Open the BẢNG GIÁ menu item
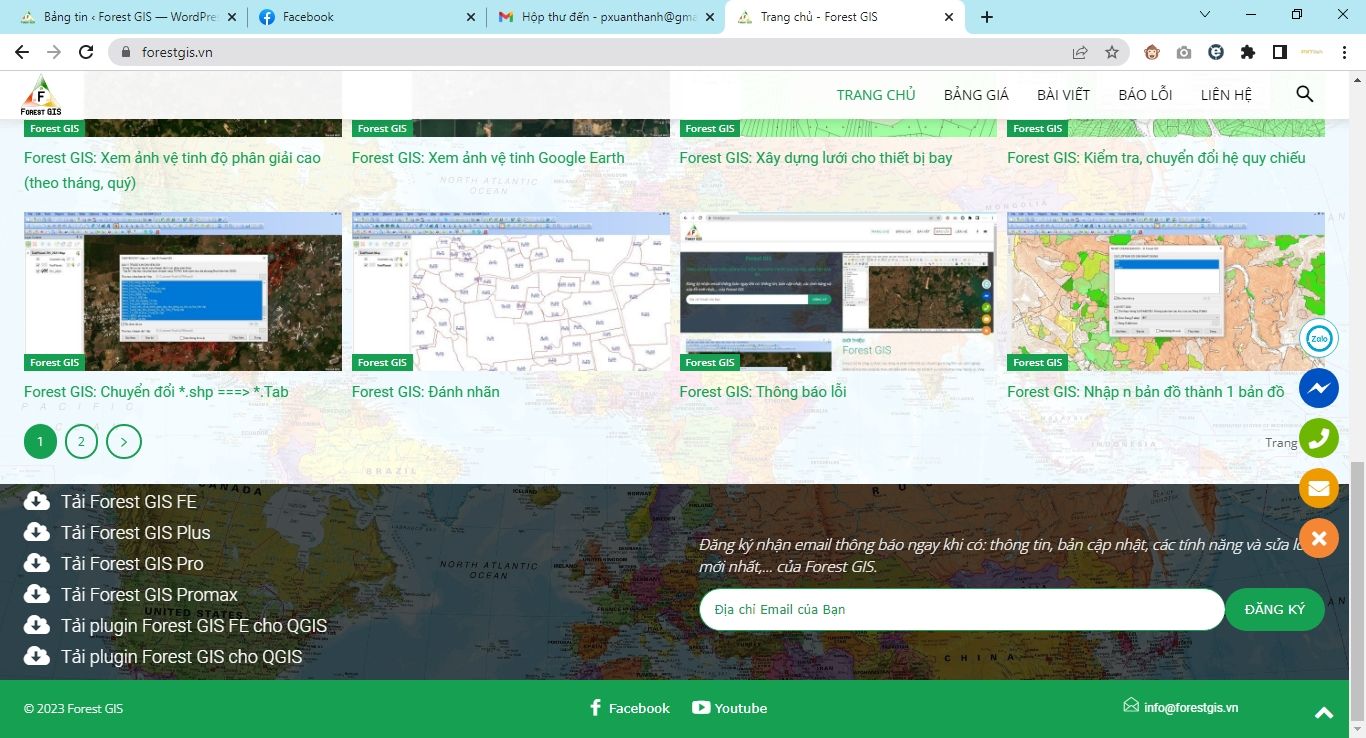The height and width of the screenshot is (738, 1366). pos(976,95)
